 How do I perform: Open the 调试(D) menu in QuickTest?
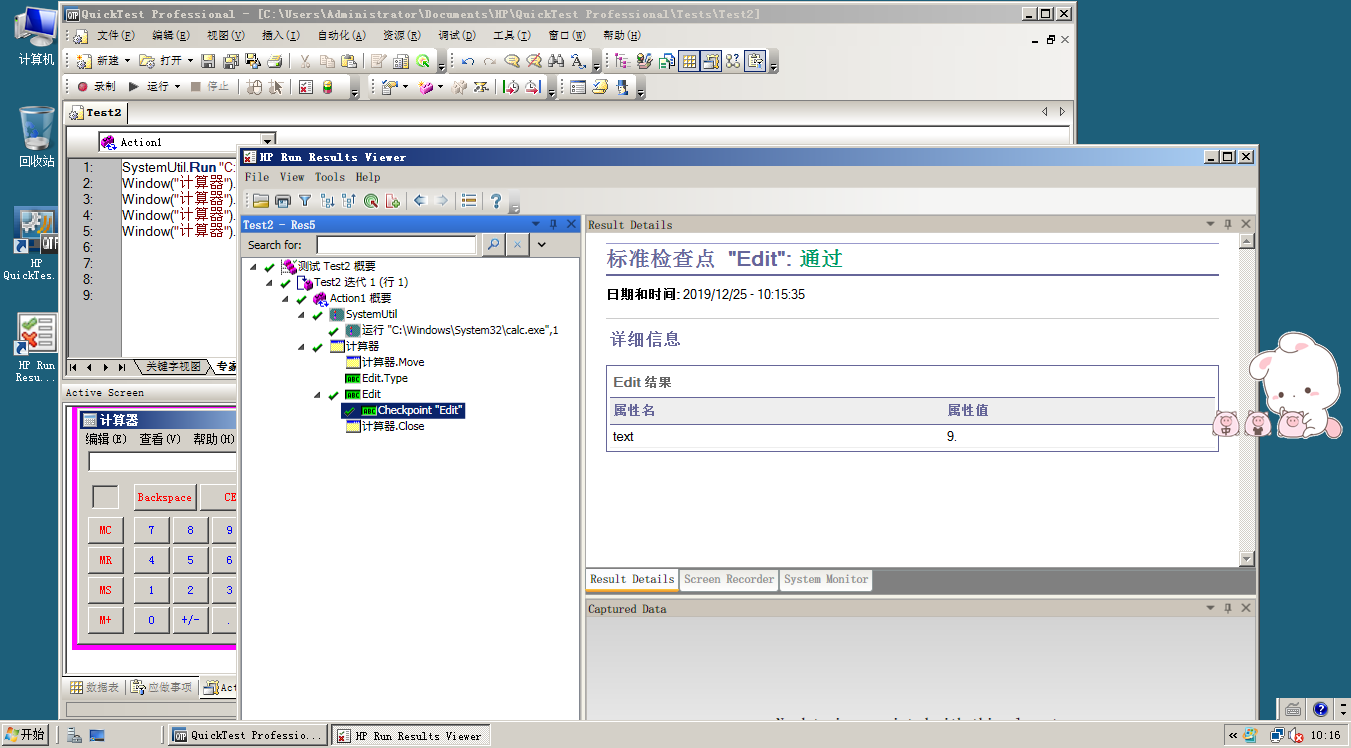pyautogui.click(x=457, y=35)
